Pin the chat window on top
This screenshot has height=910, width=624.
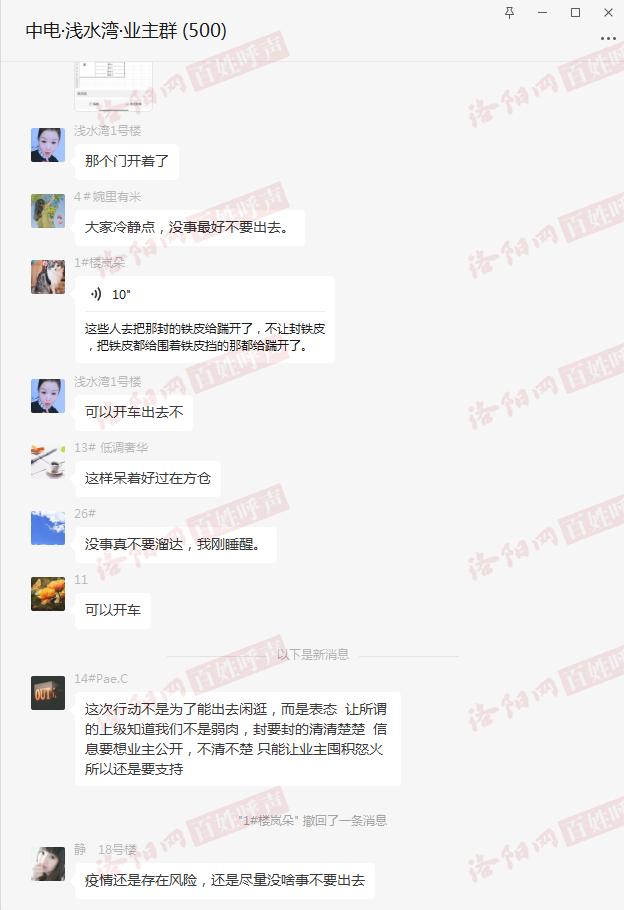click(x=509, y=12)
